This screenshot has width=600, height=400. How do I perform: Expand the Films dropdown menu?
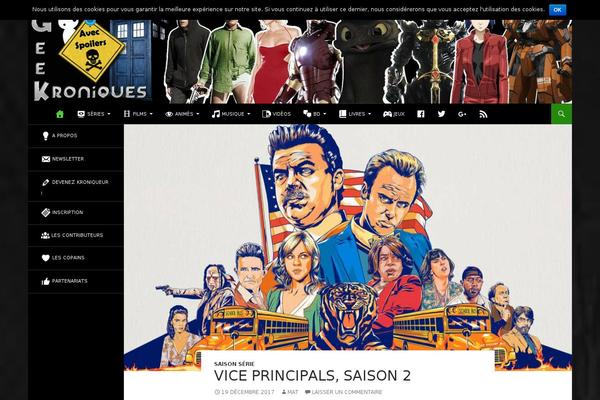coord(138,114)
